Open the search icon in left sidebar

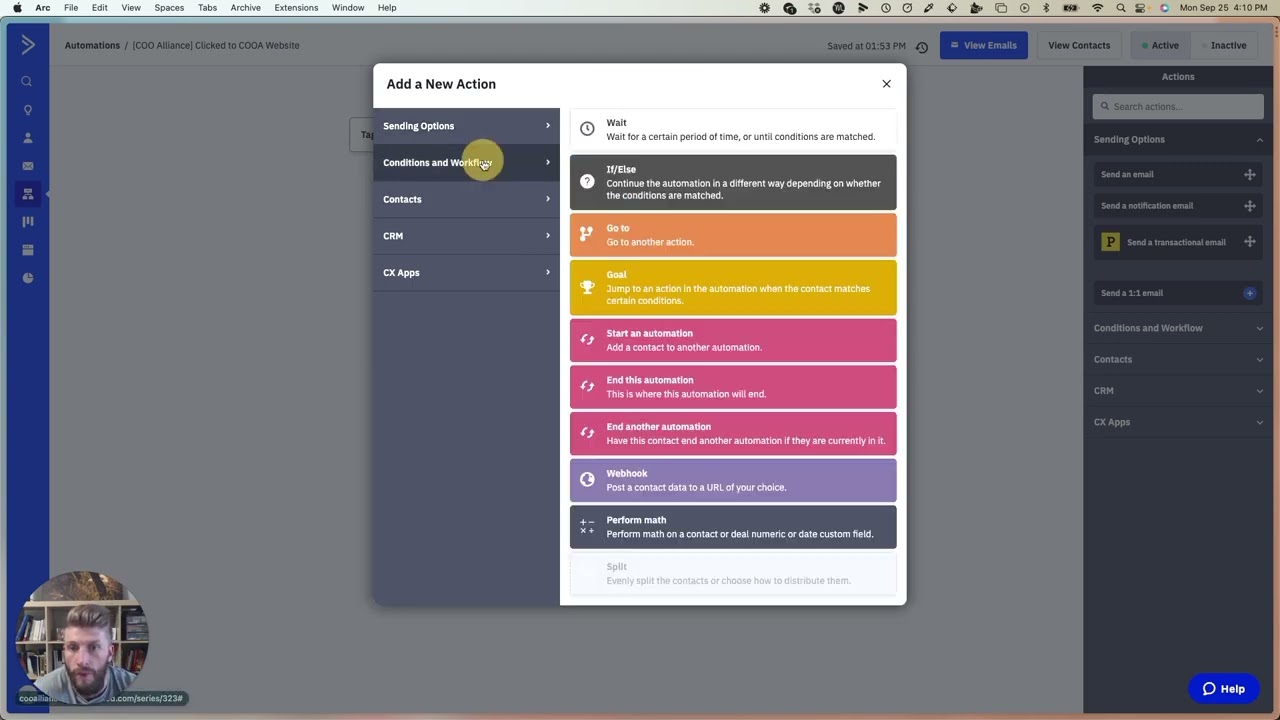pyautogui.click(x=27, y=82)
